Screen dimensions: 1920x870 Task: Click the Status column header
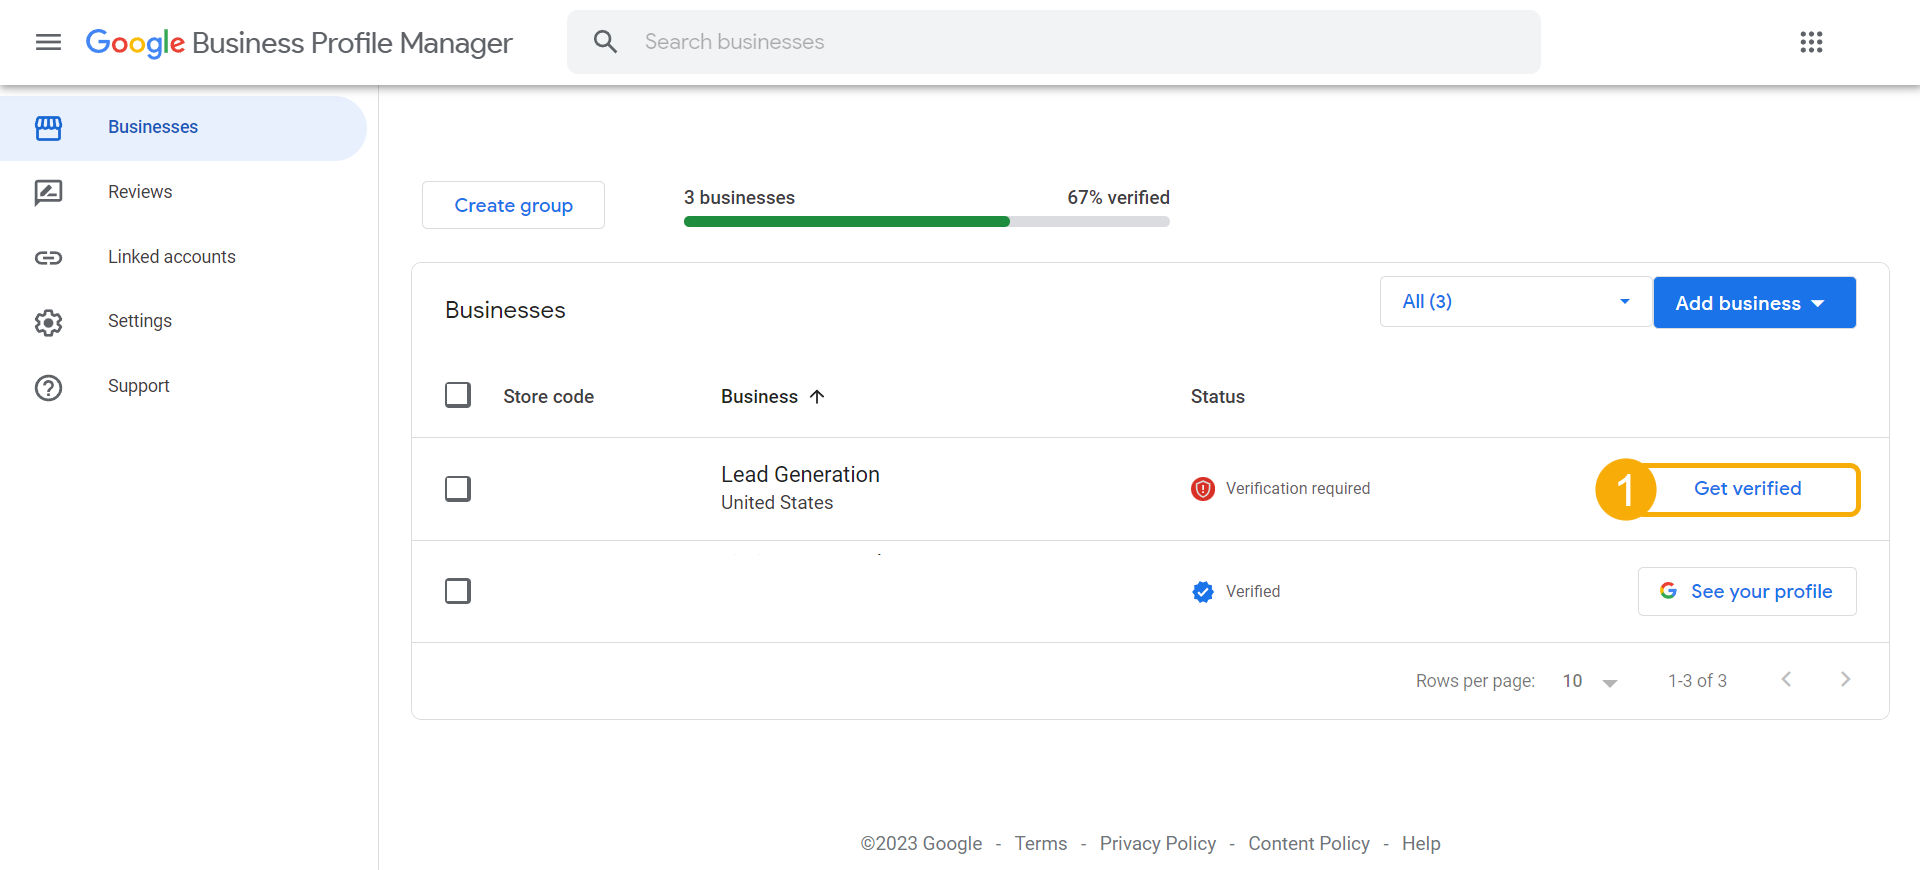tap(1217, 397)
